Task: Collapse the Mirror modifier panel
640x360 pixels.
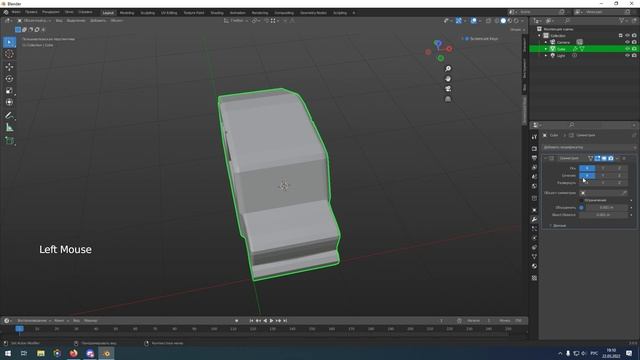Action: pyautogui.click(x=545, y=158)
